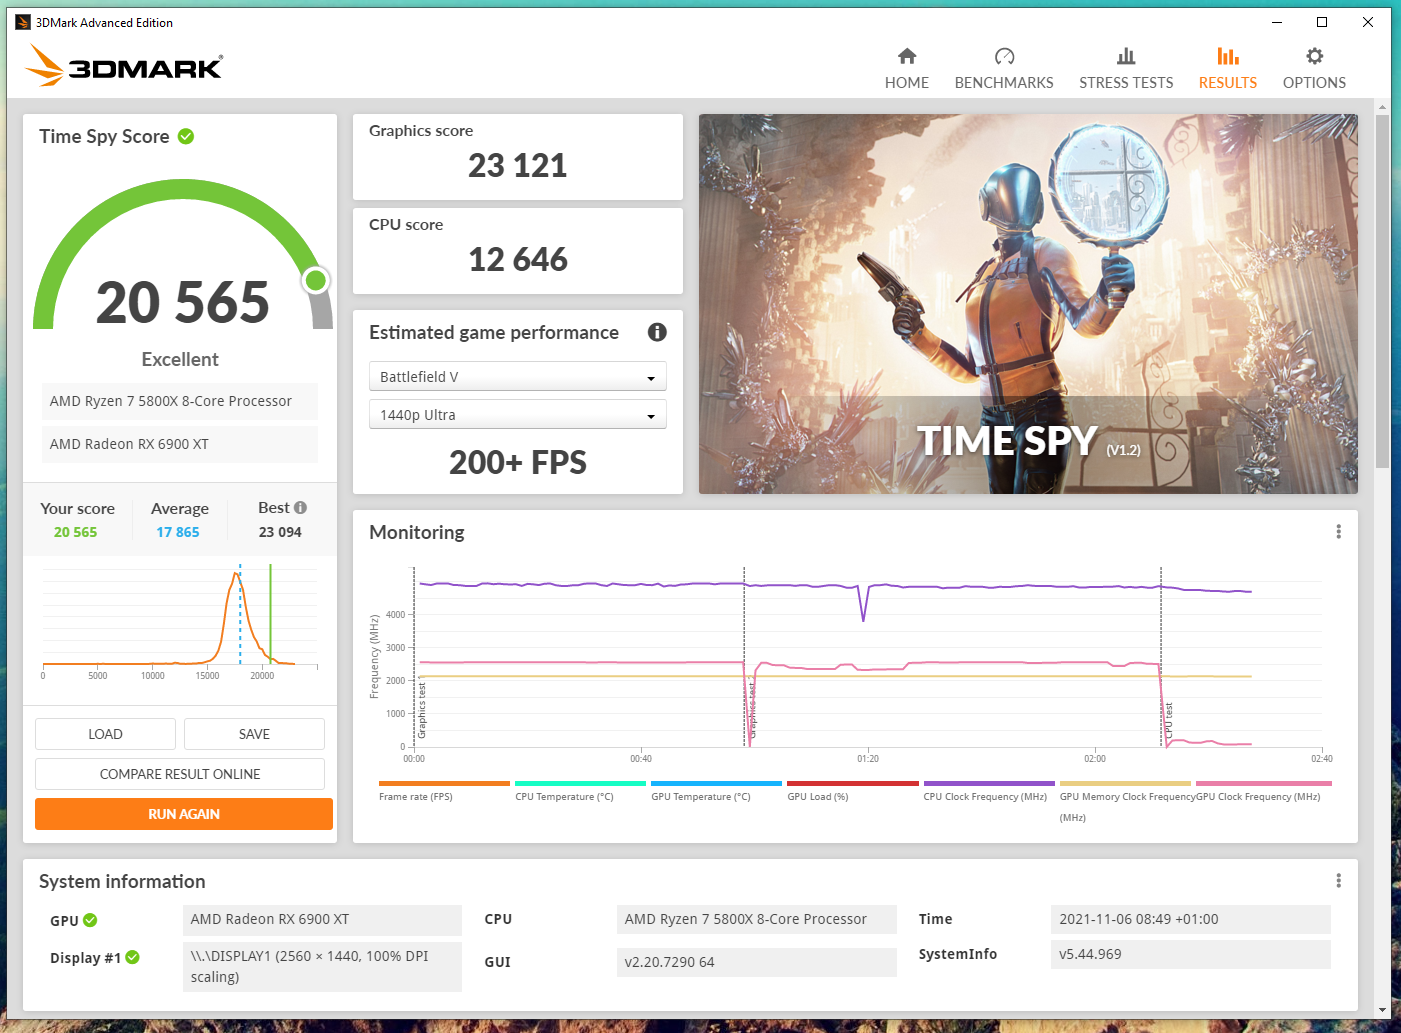This screenshot has height=1033, width=1401.
Task: Click the STRESS TESTS tab label
Action: 1126,83
